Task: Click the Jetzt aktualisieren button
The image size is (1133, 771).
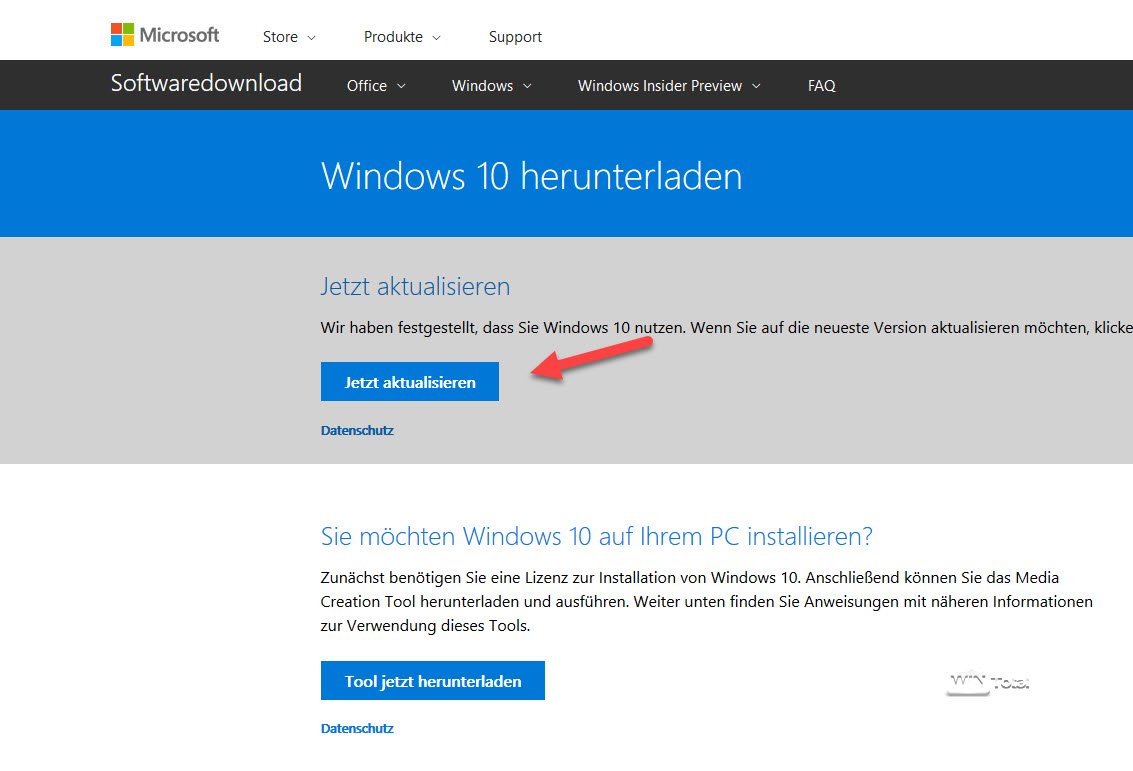Action: click(410, 382)
